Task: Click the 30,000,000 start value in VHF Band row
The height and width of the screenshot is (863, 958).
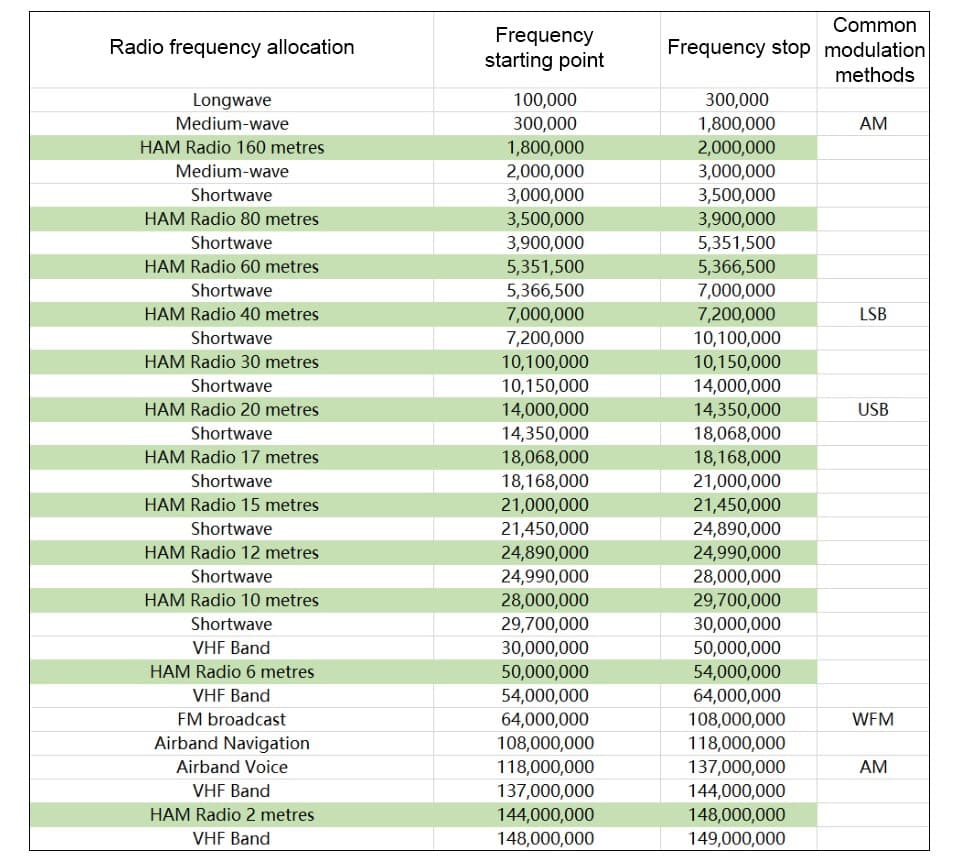Action: pyautogui.click(x=544, y=647)
